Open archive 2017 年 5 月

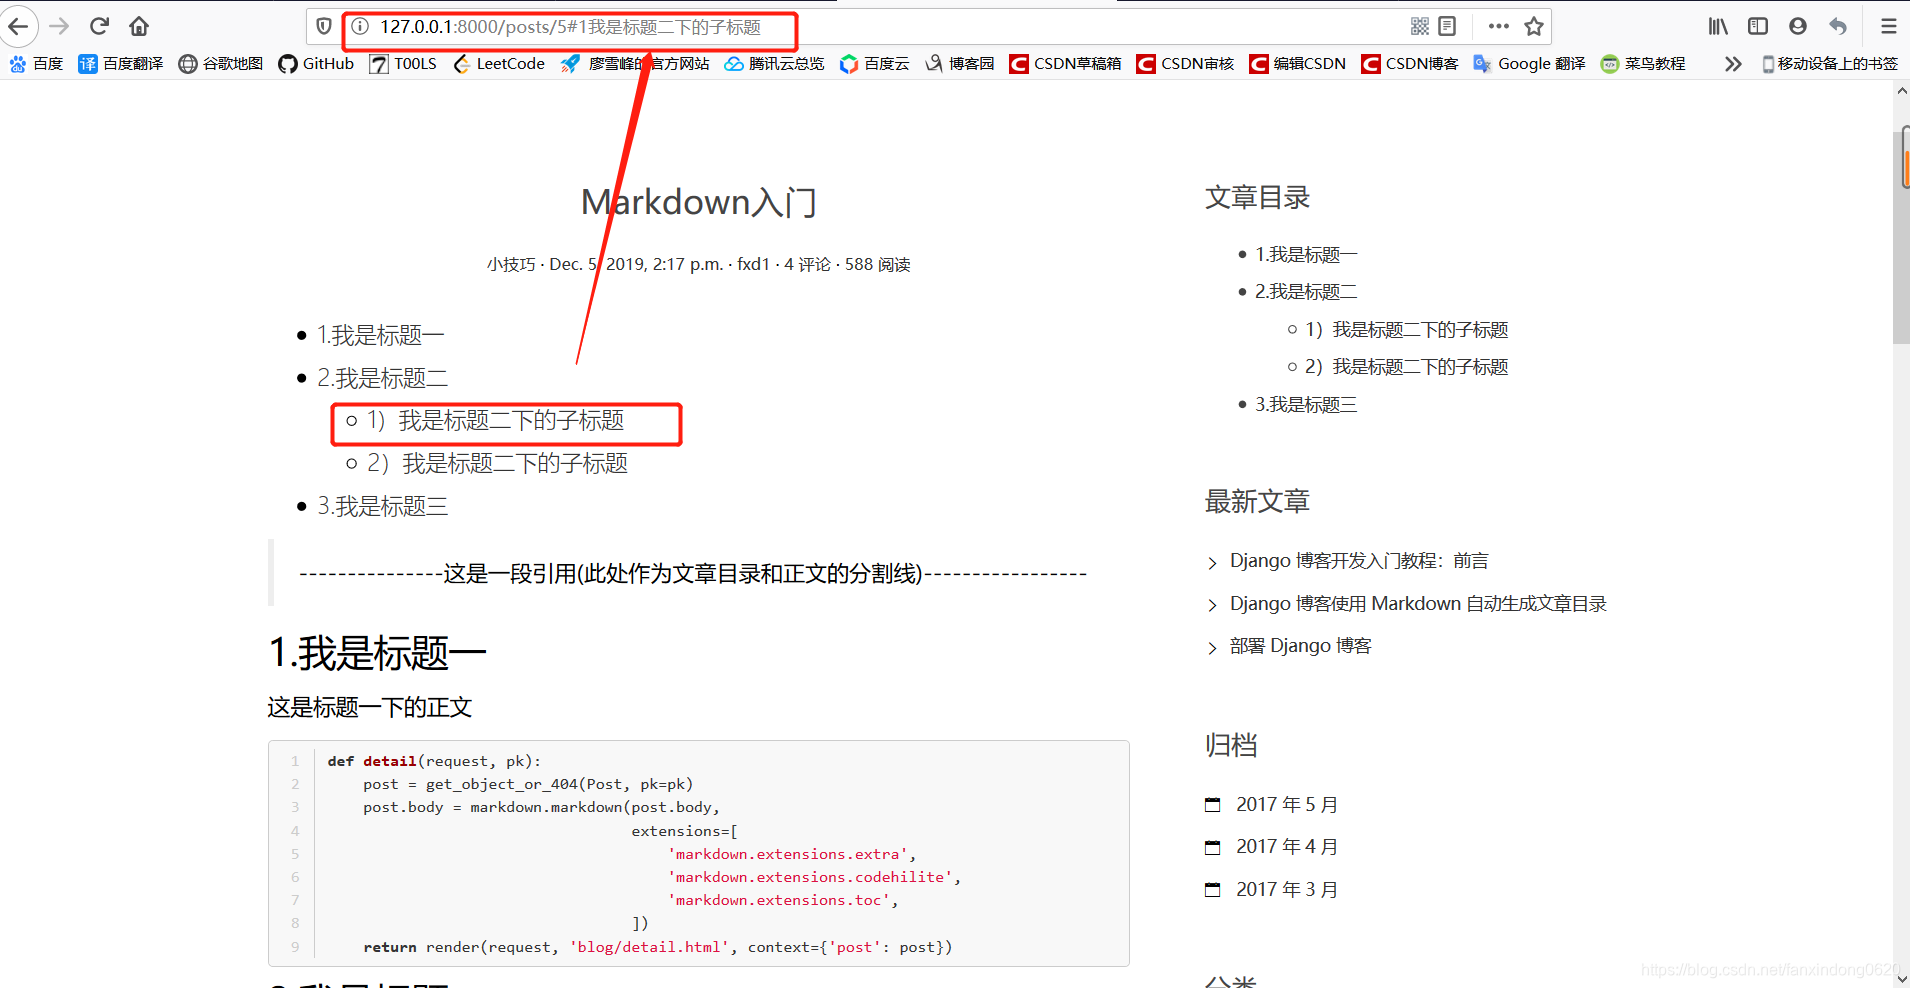1287,805
